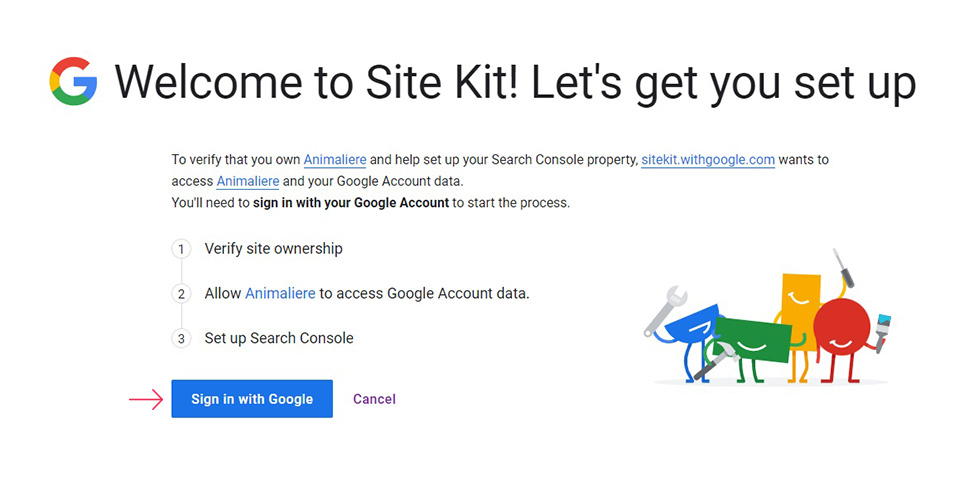Click the red circle character with paintbrush
The image size is (969, 485).
click(x=842, y=332)
